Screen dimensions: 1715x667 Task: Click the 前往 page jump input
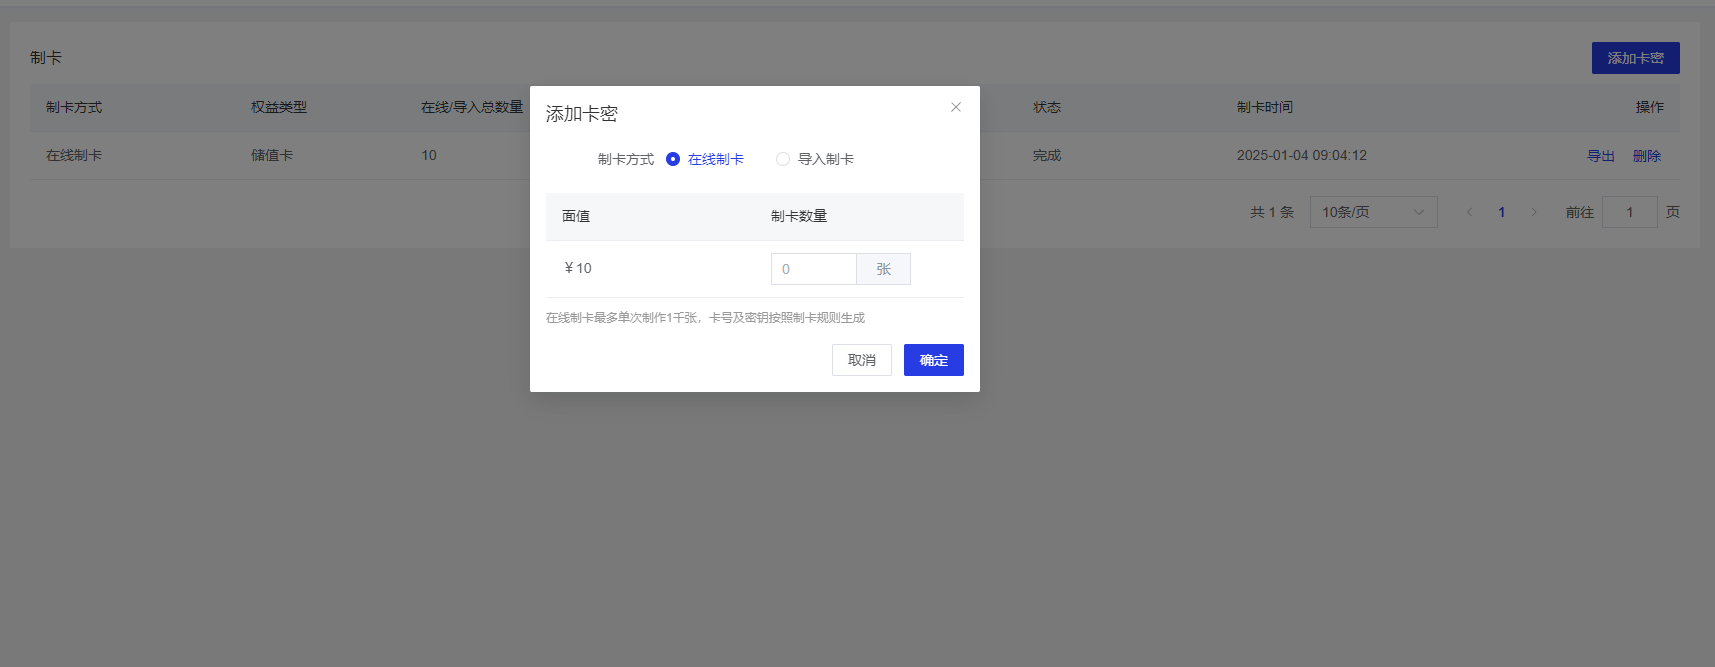tap(1629, 212)
